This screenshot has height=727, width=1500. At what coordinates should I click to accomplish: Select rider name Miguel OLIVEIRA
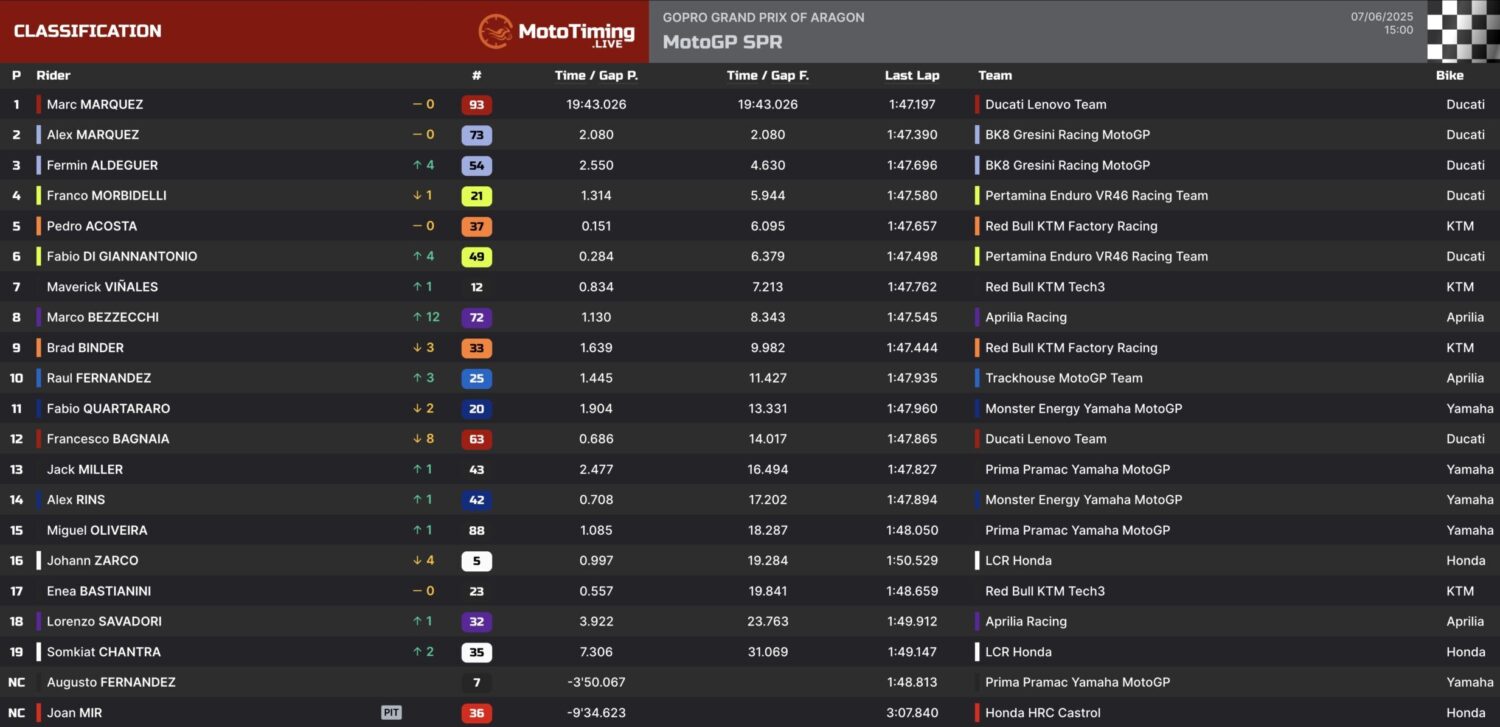pyautogui.click(x=97, y=530)
